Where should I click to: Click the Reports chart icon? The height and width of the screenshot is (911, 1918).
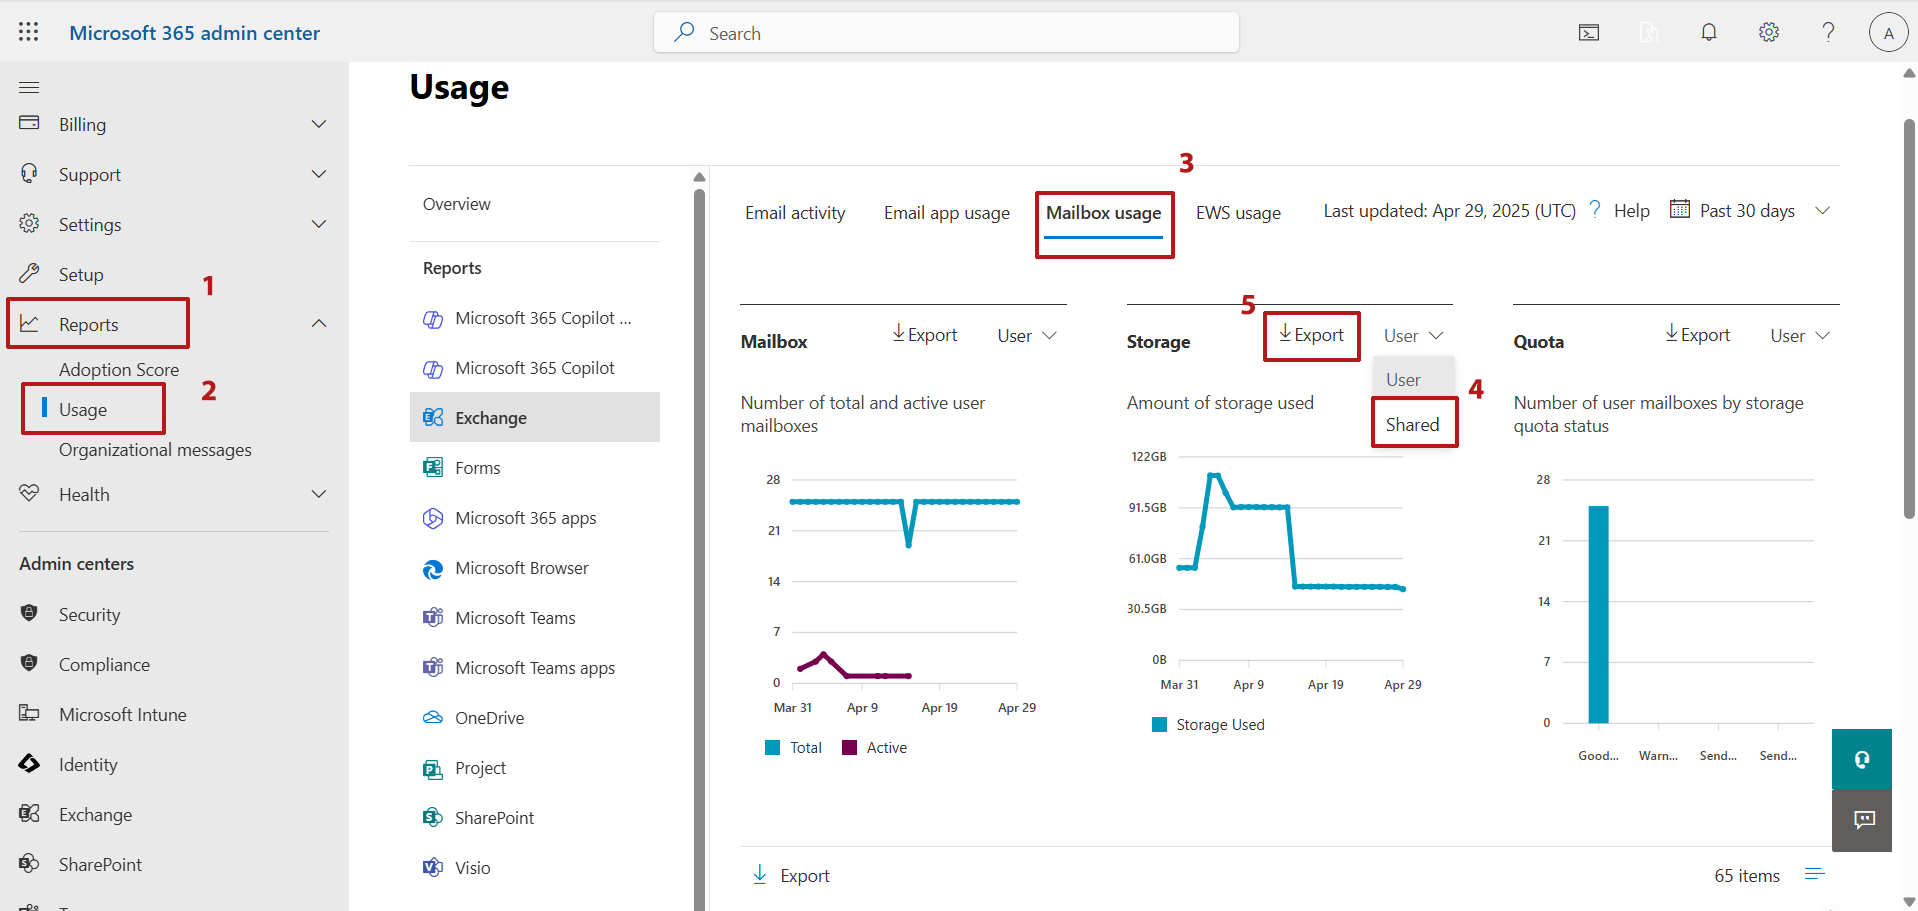pos(29,324)
